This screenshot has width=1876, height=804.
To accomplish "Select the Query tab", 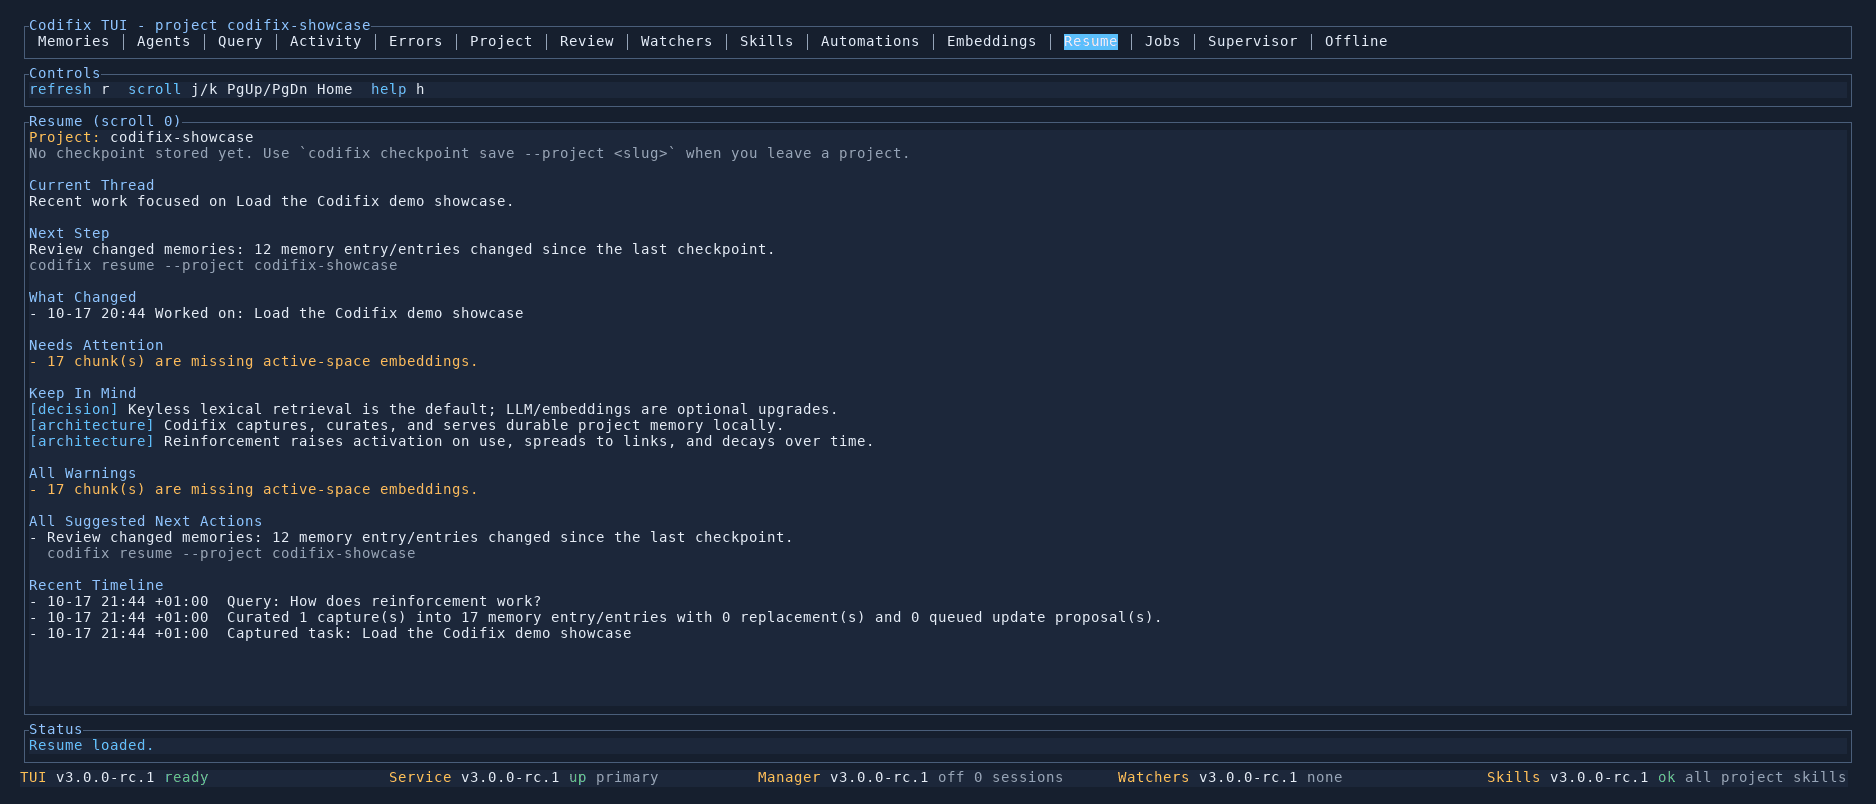I will click(240, 41).
